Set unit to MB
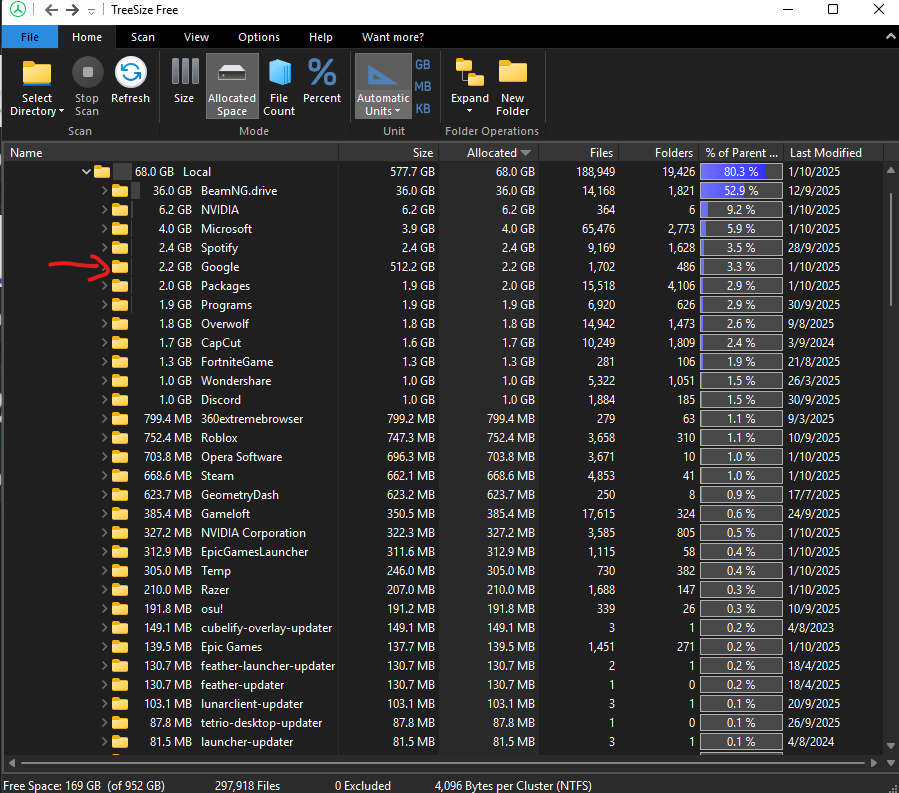The height and width of the screenshot is (793, 899). (423, 87)
